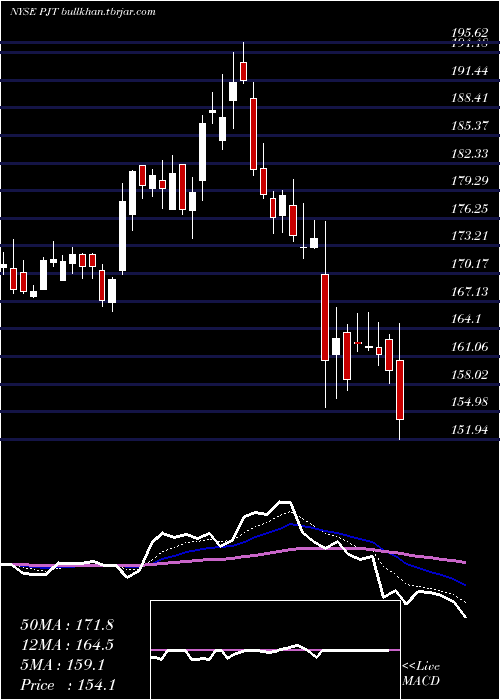Click the 50MA : 171.8 value
Screen dimensions: 500x700
click(x=67, y=625)
